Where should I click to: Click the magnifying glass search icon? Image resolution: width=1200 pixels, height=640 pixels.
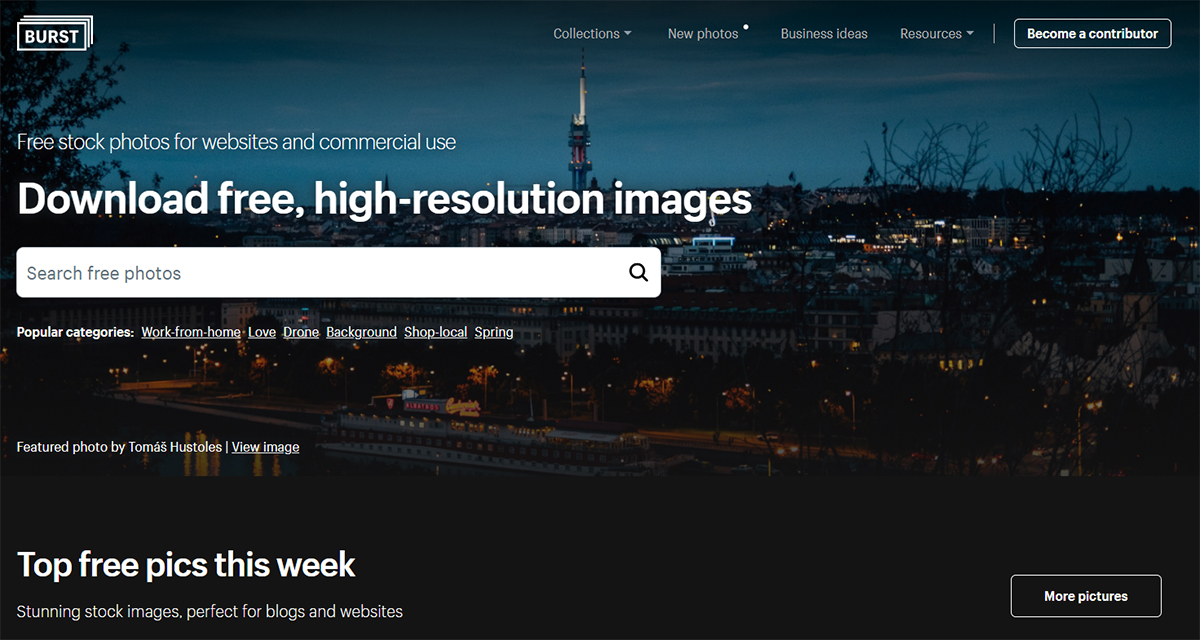point(638,273)
